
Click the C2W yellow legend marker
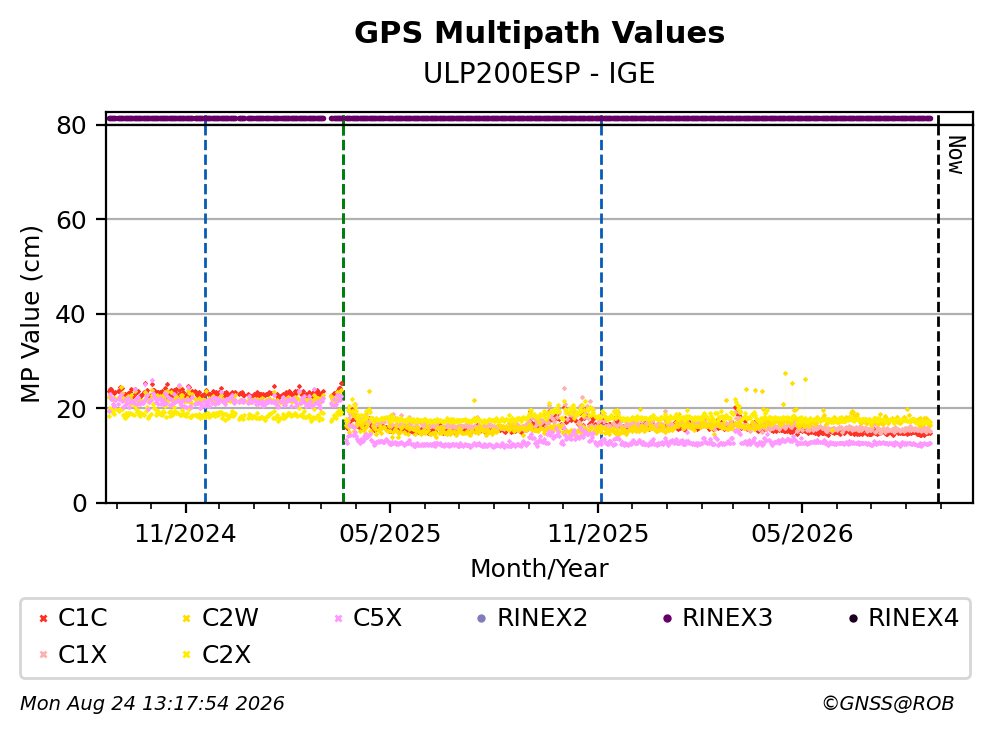tap(186, 618)
